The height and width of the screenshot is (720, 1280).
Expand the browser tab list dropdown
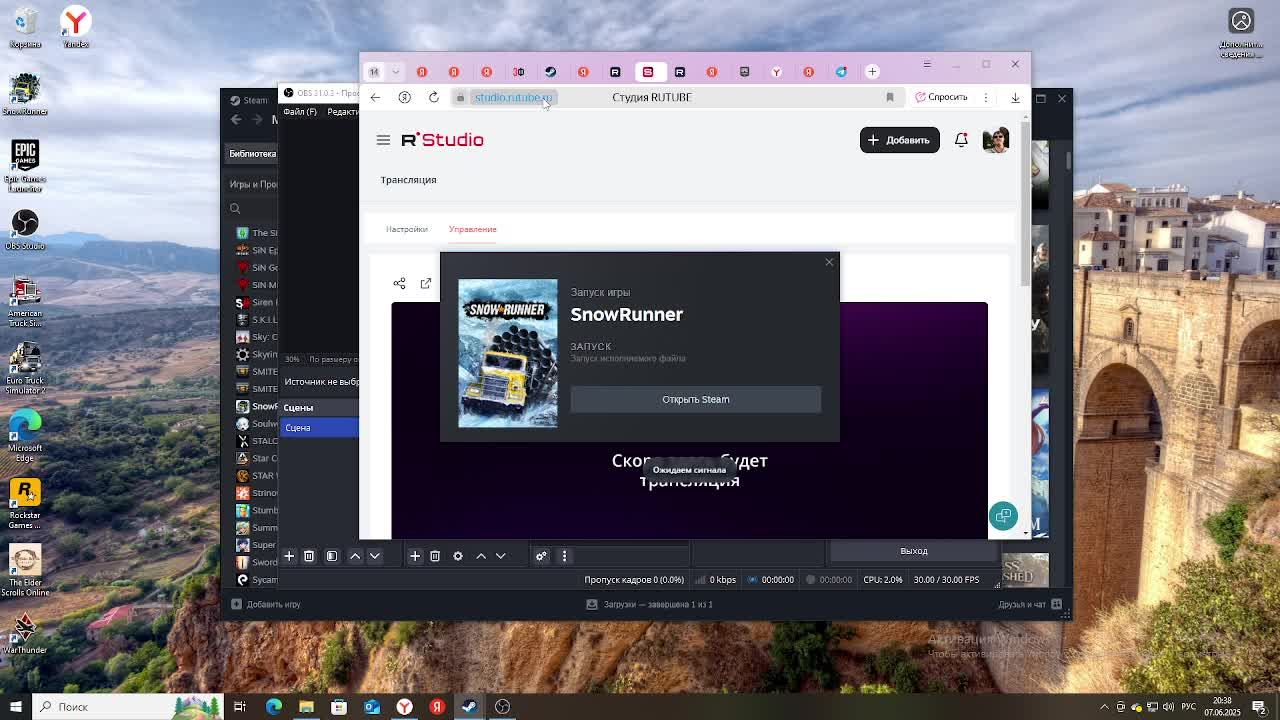tap(396, 72)
